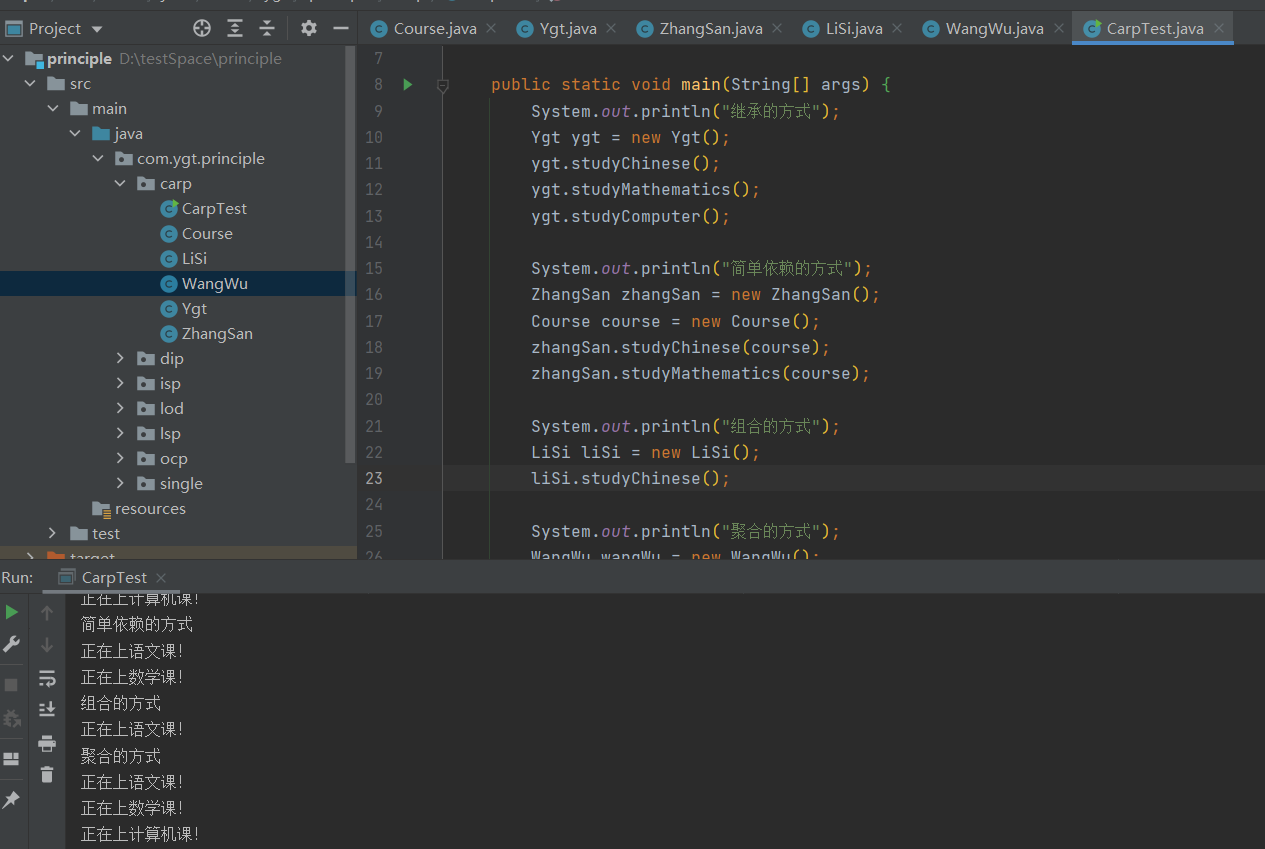Rerun CarpTest with the green play button
Viewport: 1265px width, 849px height.
12,612
